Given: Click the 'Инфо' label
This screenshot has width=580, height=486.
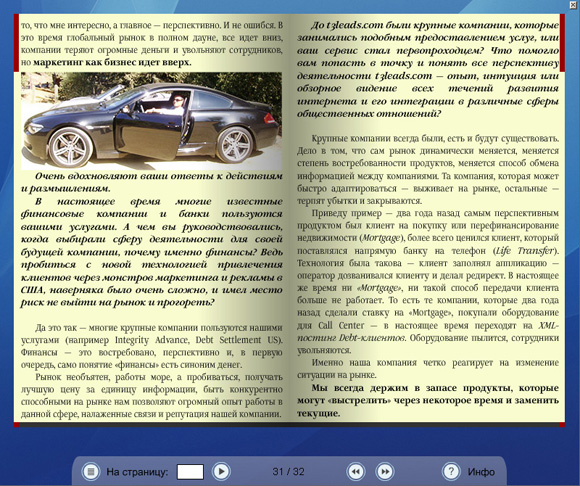Looking at the screenshot, I should [x=481, y=472].
